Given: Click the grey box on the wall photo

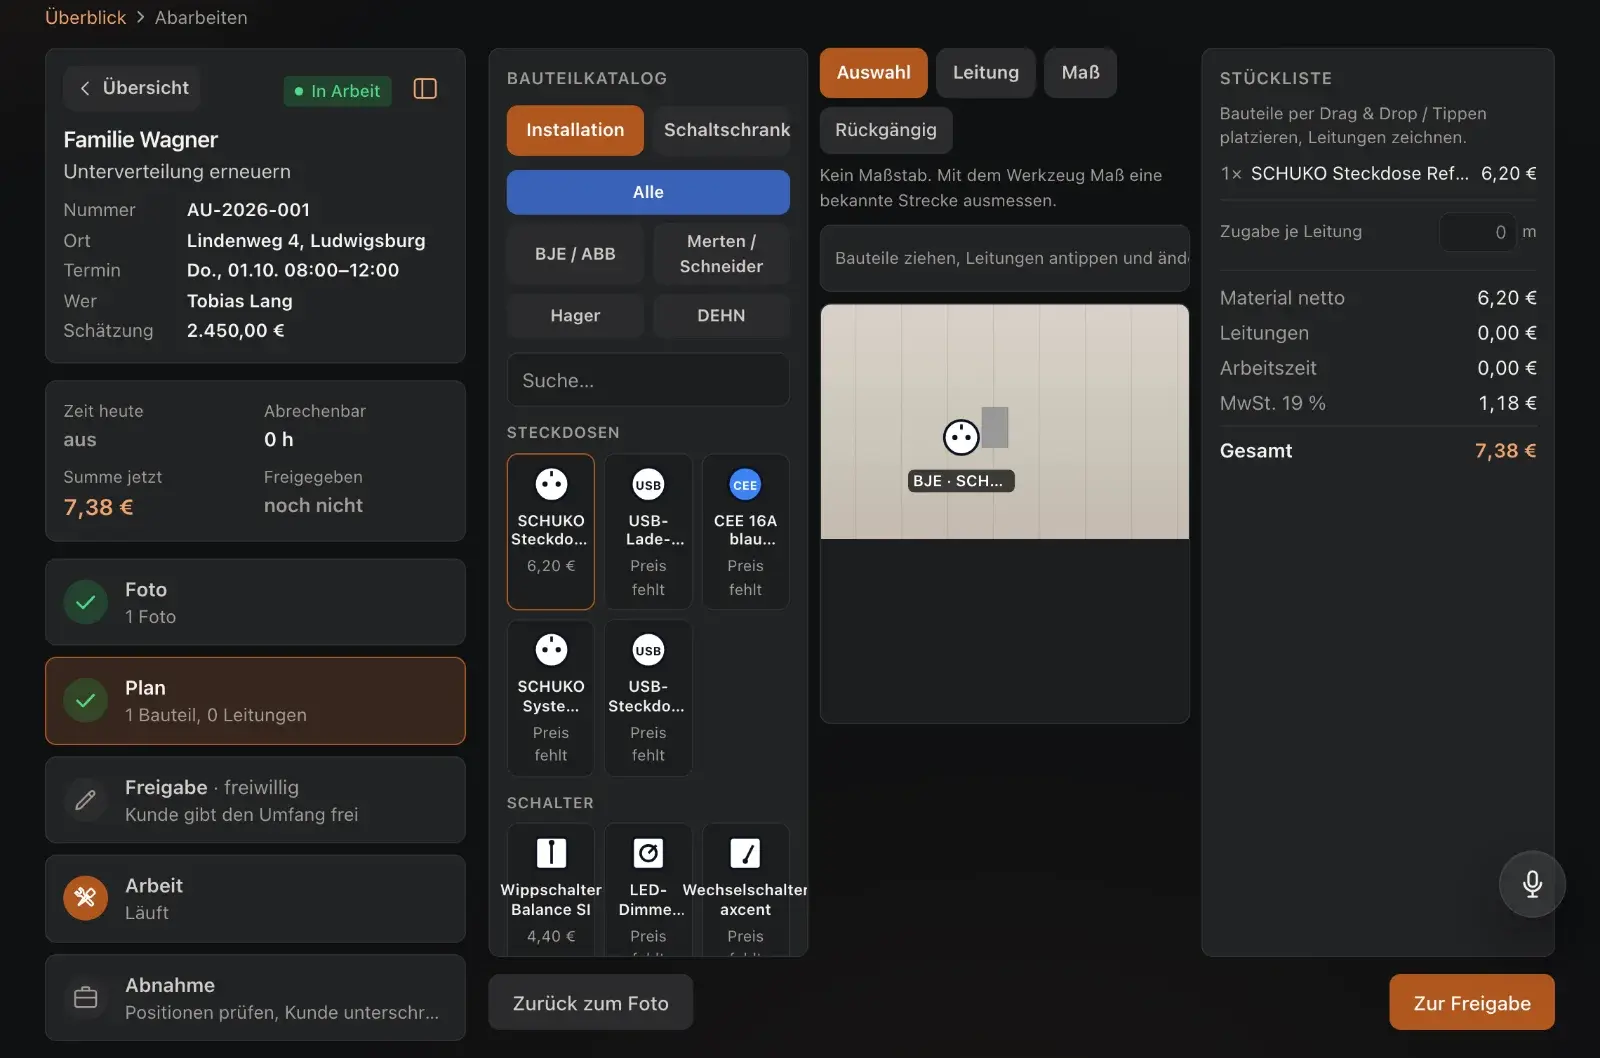Looking at the screenshot, I should tap(995, 427).
